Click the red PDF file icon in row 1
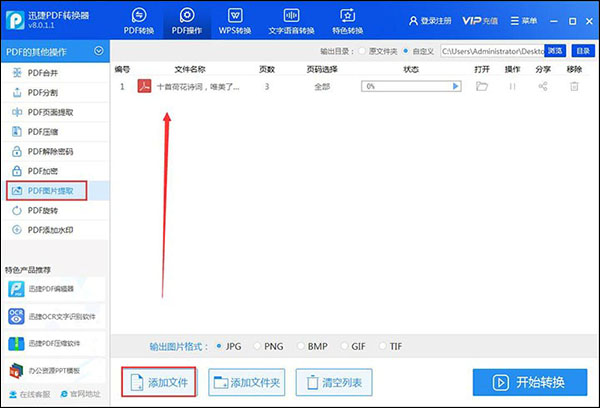Screen dimensions: 600x408 point(144,86)
